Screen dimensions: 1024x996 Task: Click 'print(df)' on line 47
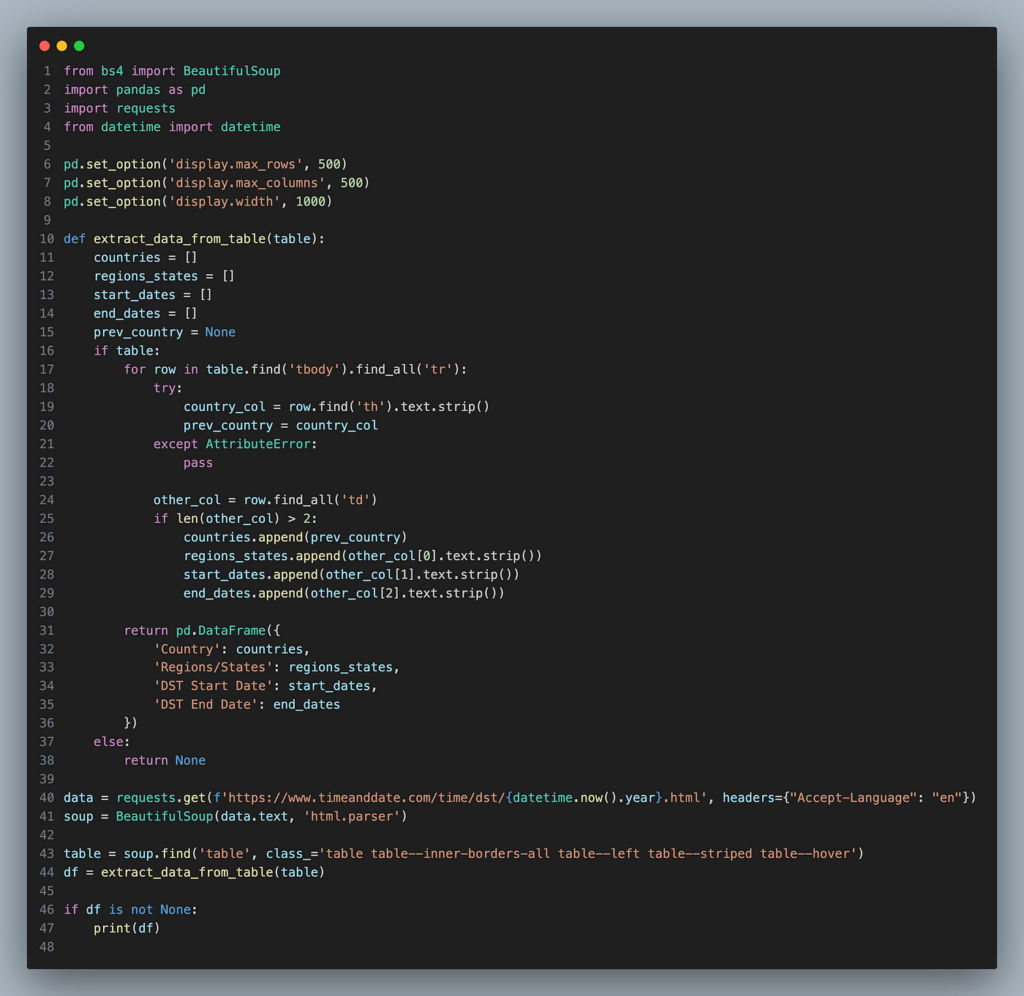coord(127,928)
